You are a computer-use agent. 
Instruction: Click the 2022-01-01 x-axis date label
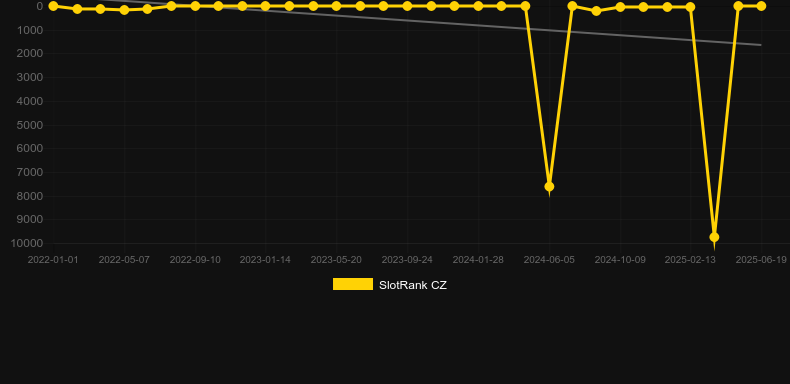[x=53, y=260]
